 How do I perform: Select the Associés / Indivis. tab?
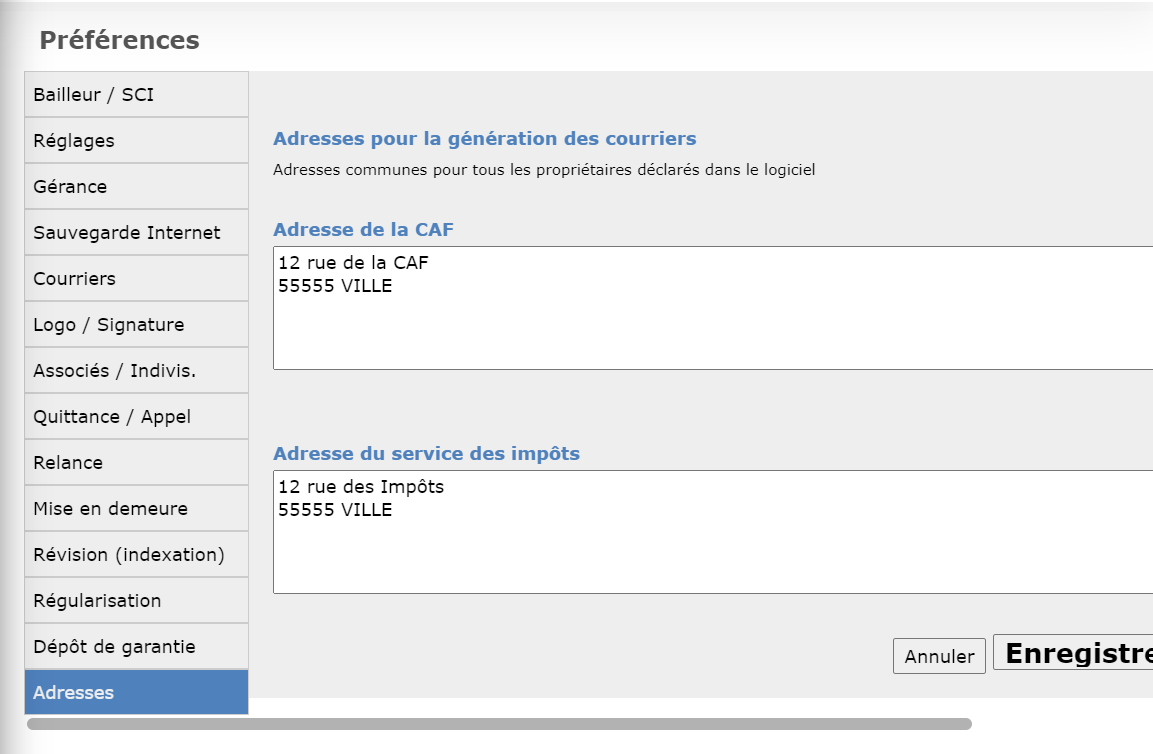[x=136, y=371]
